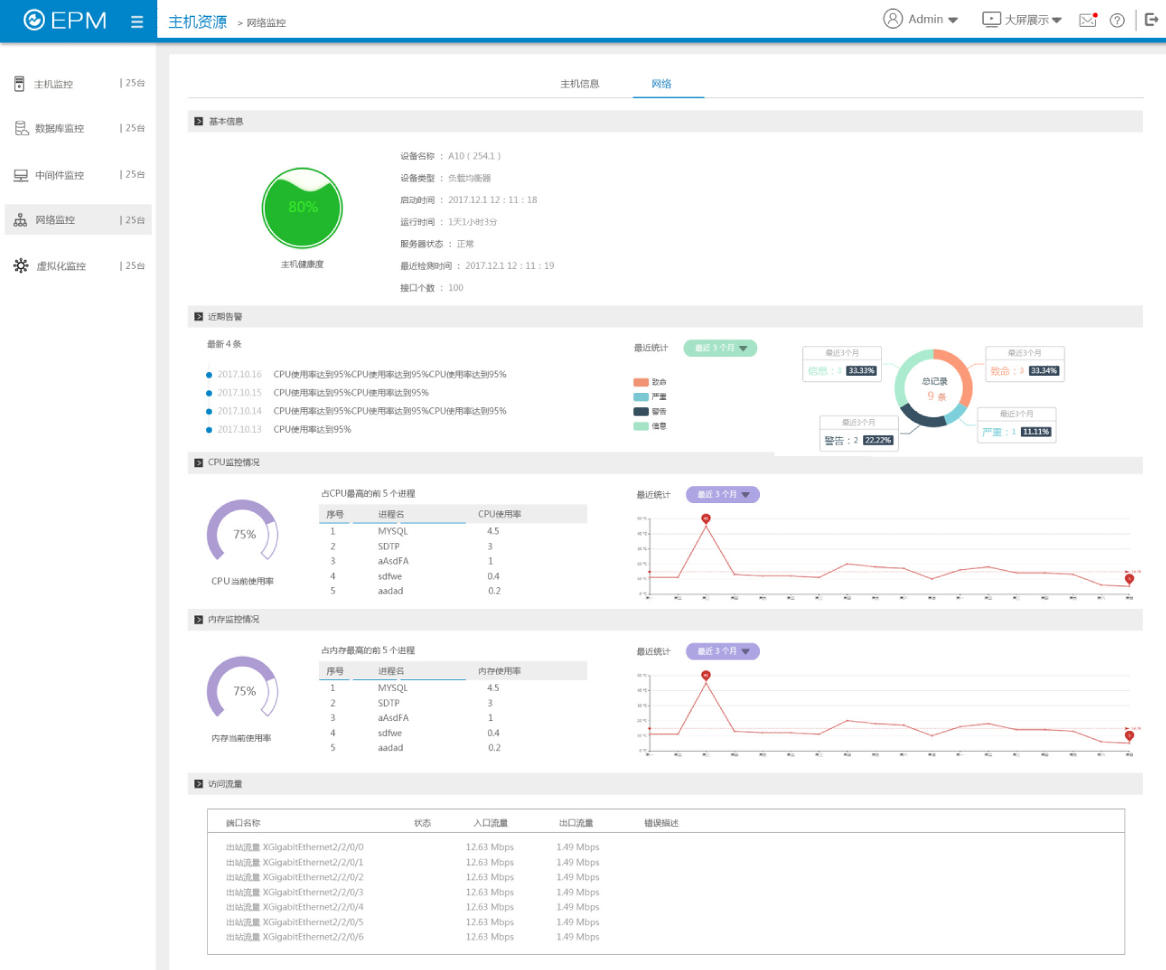1166x970 pixels.
Task: Click the 虚拟化监控 gear icon
Action: [x=21, y=266]
